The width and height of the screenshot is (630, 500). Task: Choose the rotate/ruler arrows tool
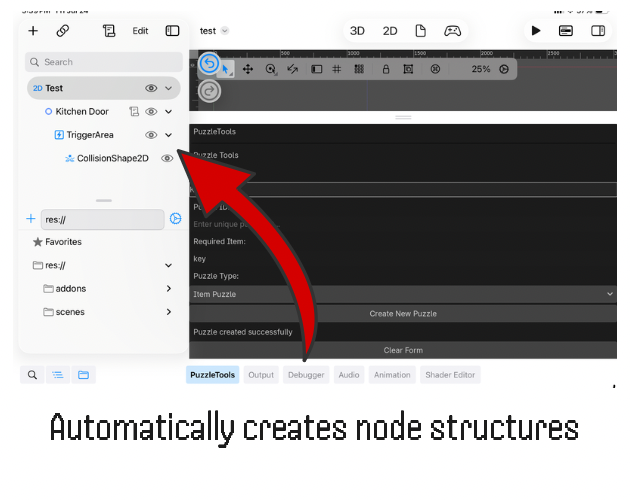pos(292,70)
